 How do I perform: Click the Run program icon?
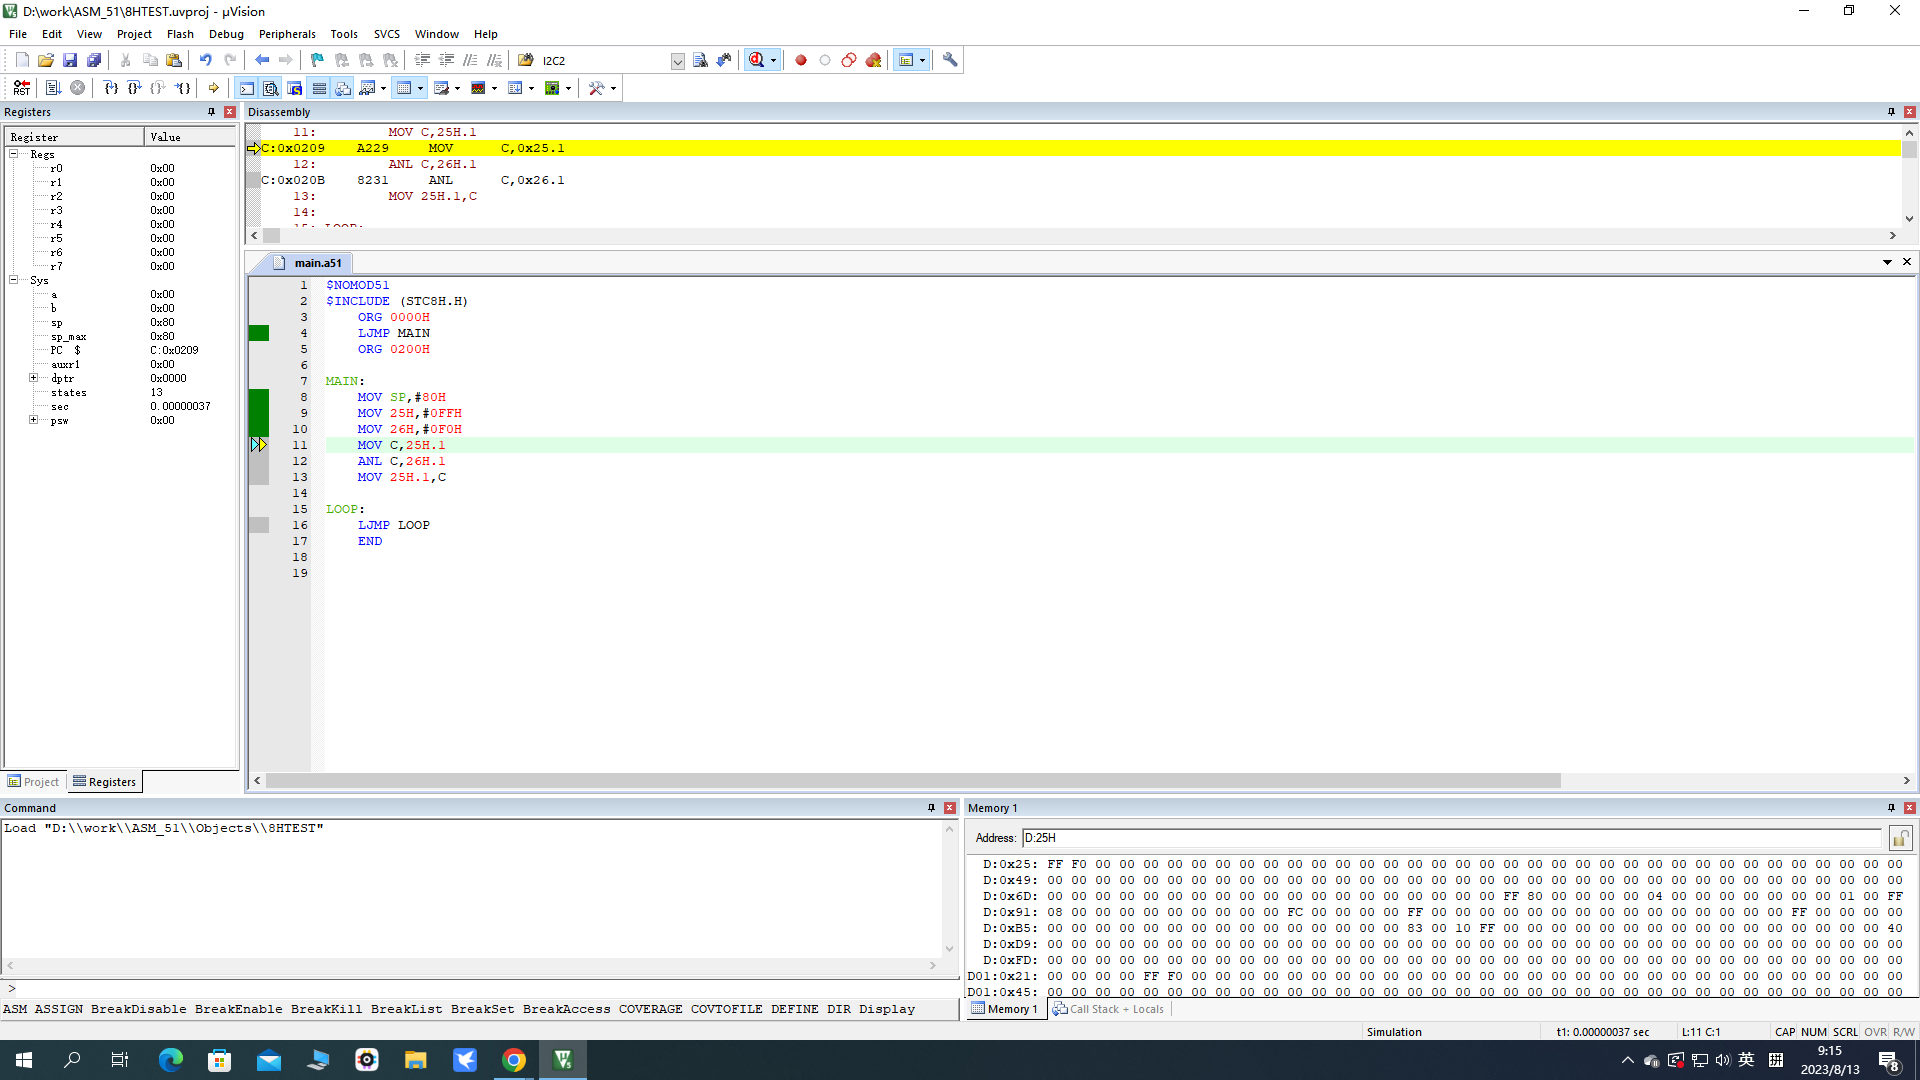coord(53,88)
